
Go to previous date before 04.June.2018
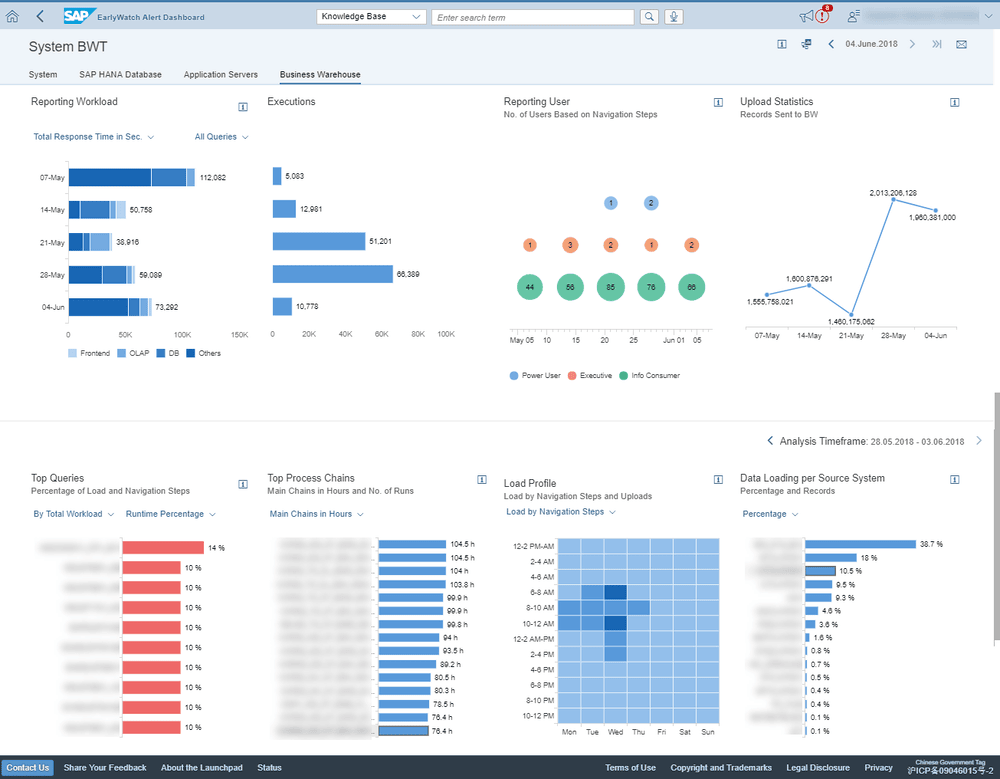tap(831, 44)
